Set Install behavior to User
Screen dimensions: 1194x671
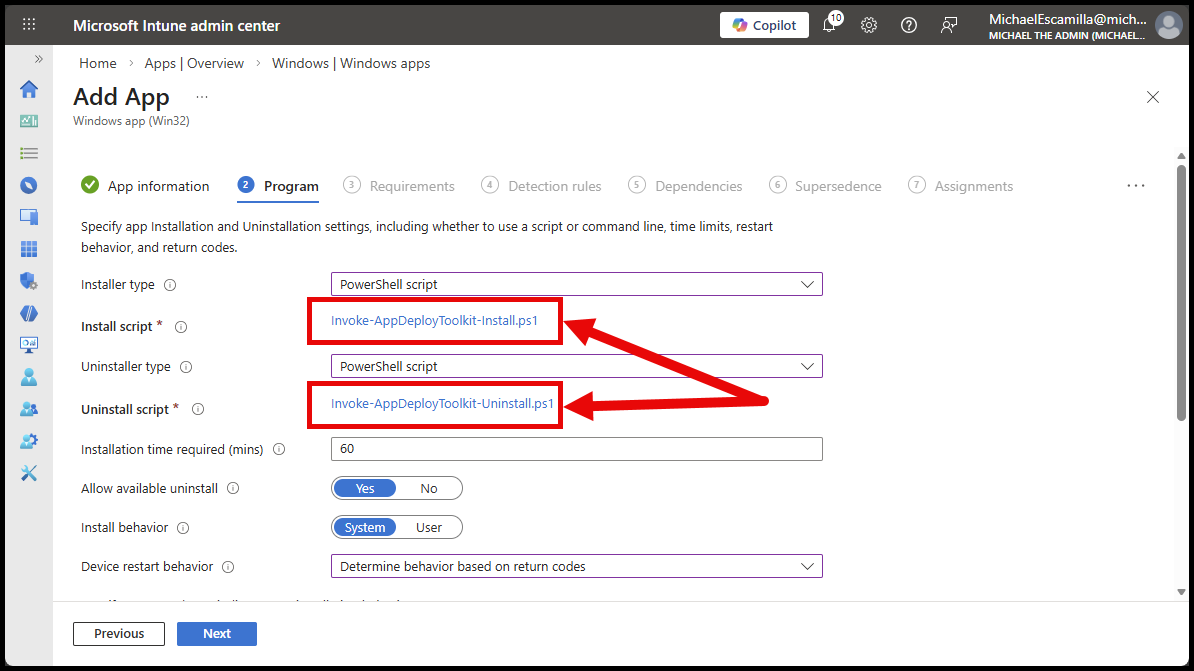[429, 527]
